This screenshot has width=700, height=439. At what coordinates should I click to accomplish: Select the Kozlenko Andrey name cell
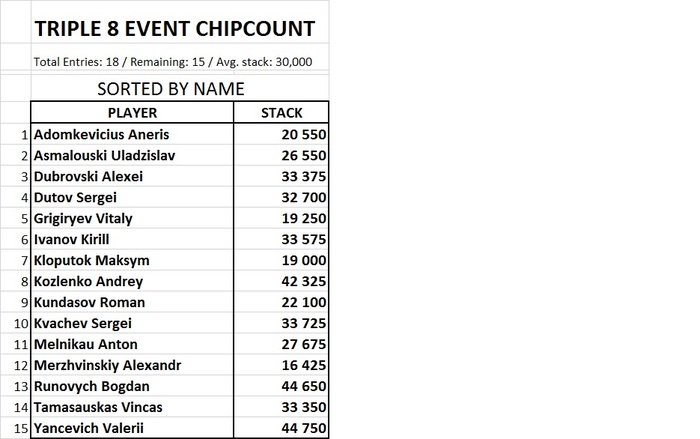pos(132,281)
